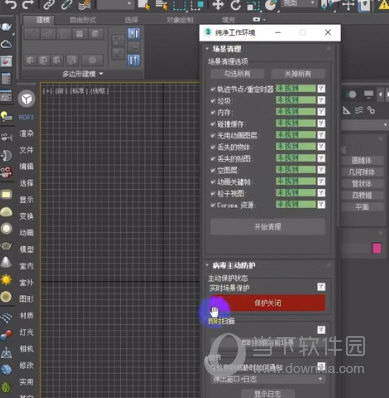Click the teapot icon in left sidebar
This screenshot has width=389, height=398.
tap(6, 26)
